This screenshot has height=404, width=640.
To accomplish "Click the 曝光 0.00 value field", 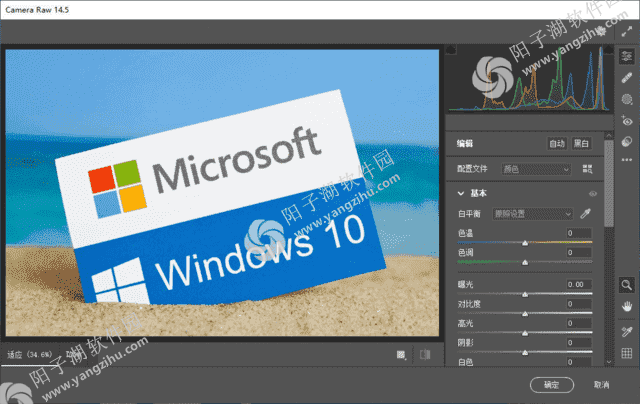I will [579, 284].
